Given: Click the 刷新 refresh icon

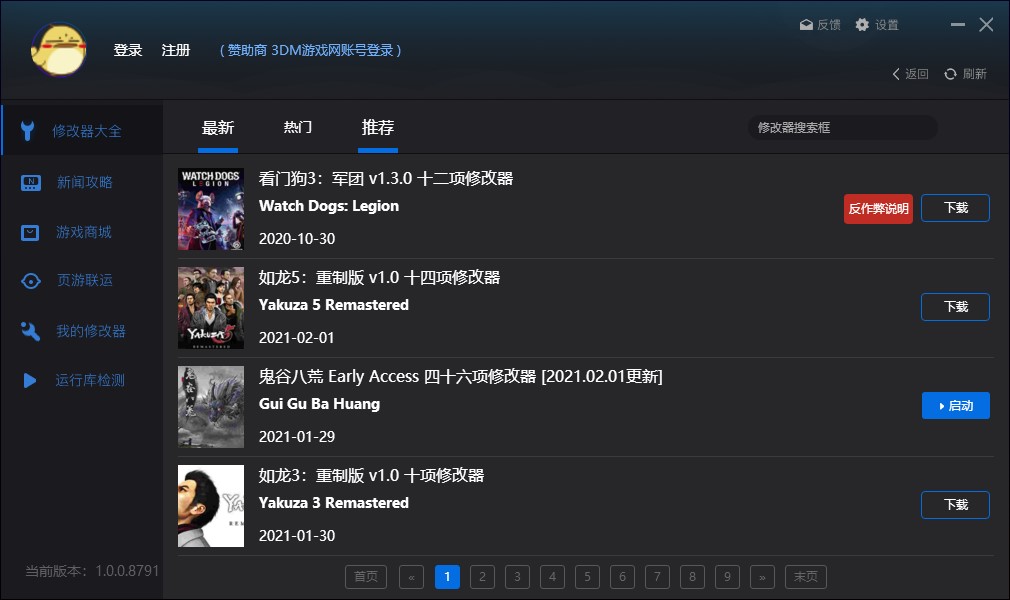Looking at the screenshot, I should click(x=950, y=74).
